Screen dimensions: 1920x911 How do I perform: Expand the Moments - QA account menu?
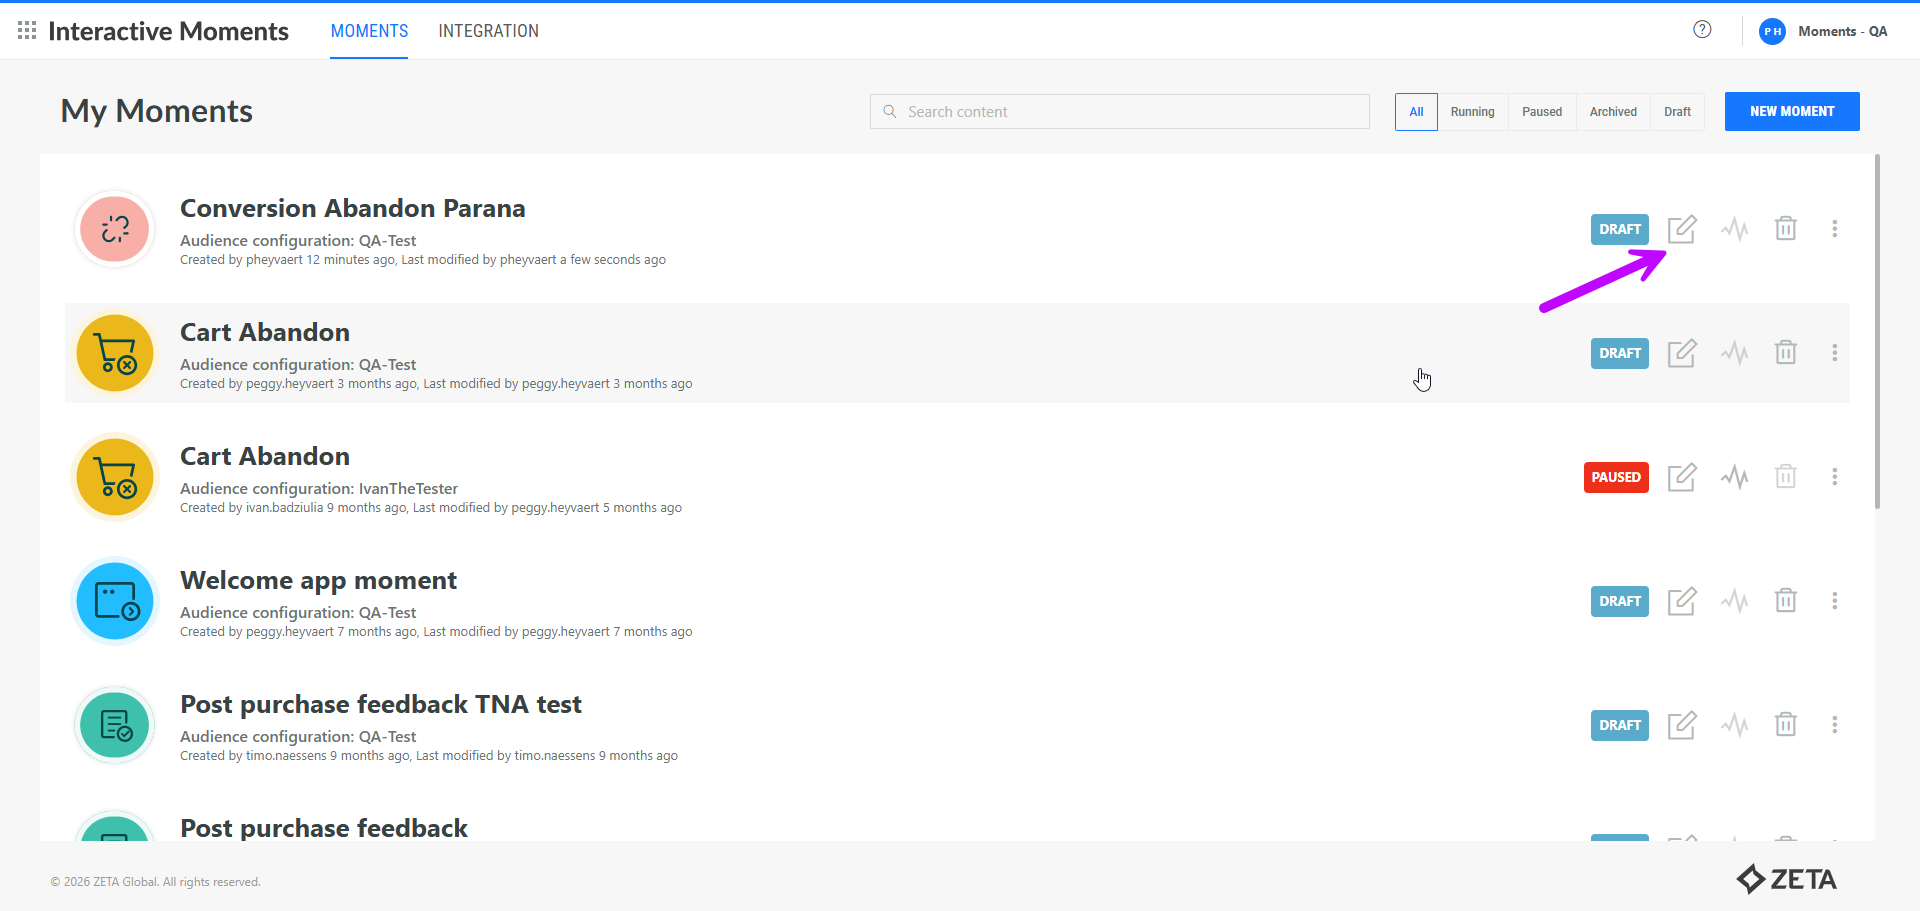coord(1824,31)
